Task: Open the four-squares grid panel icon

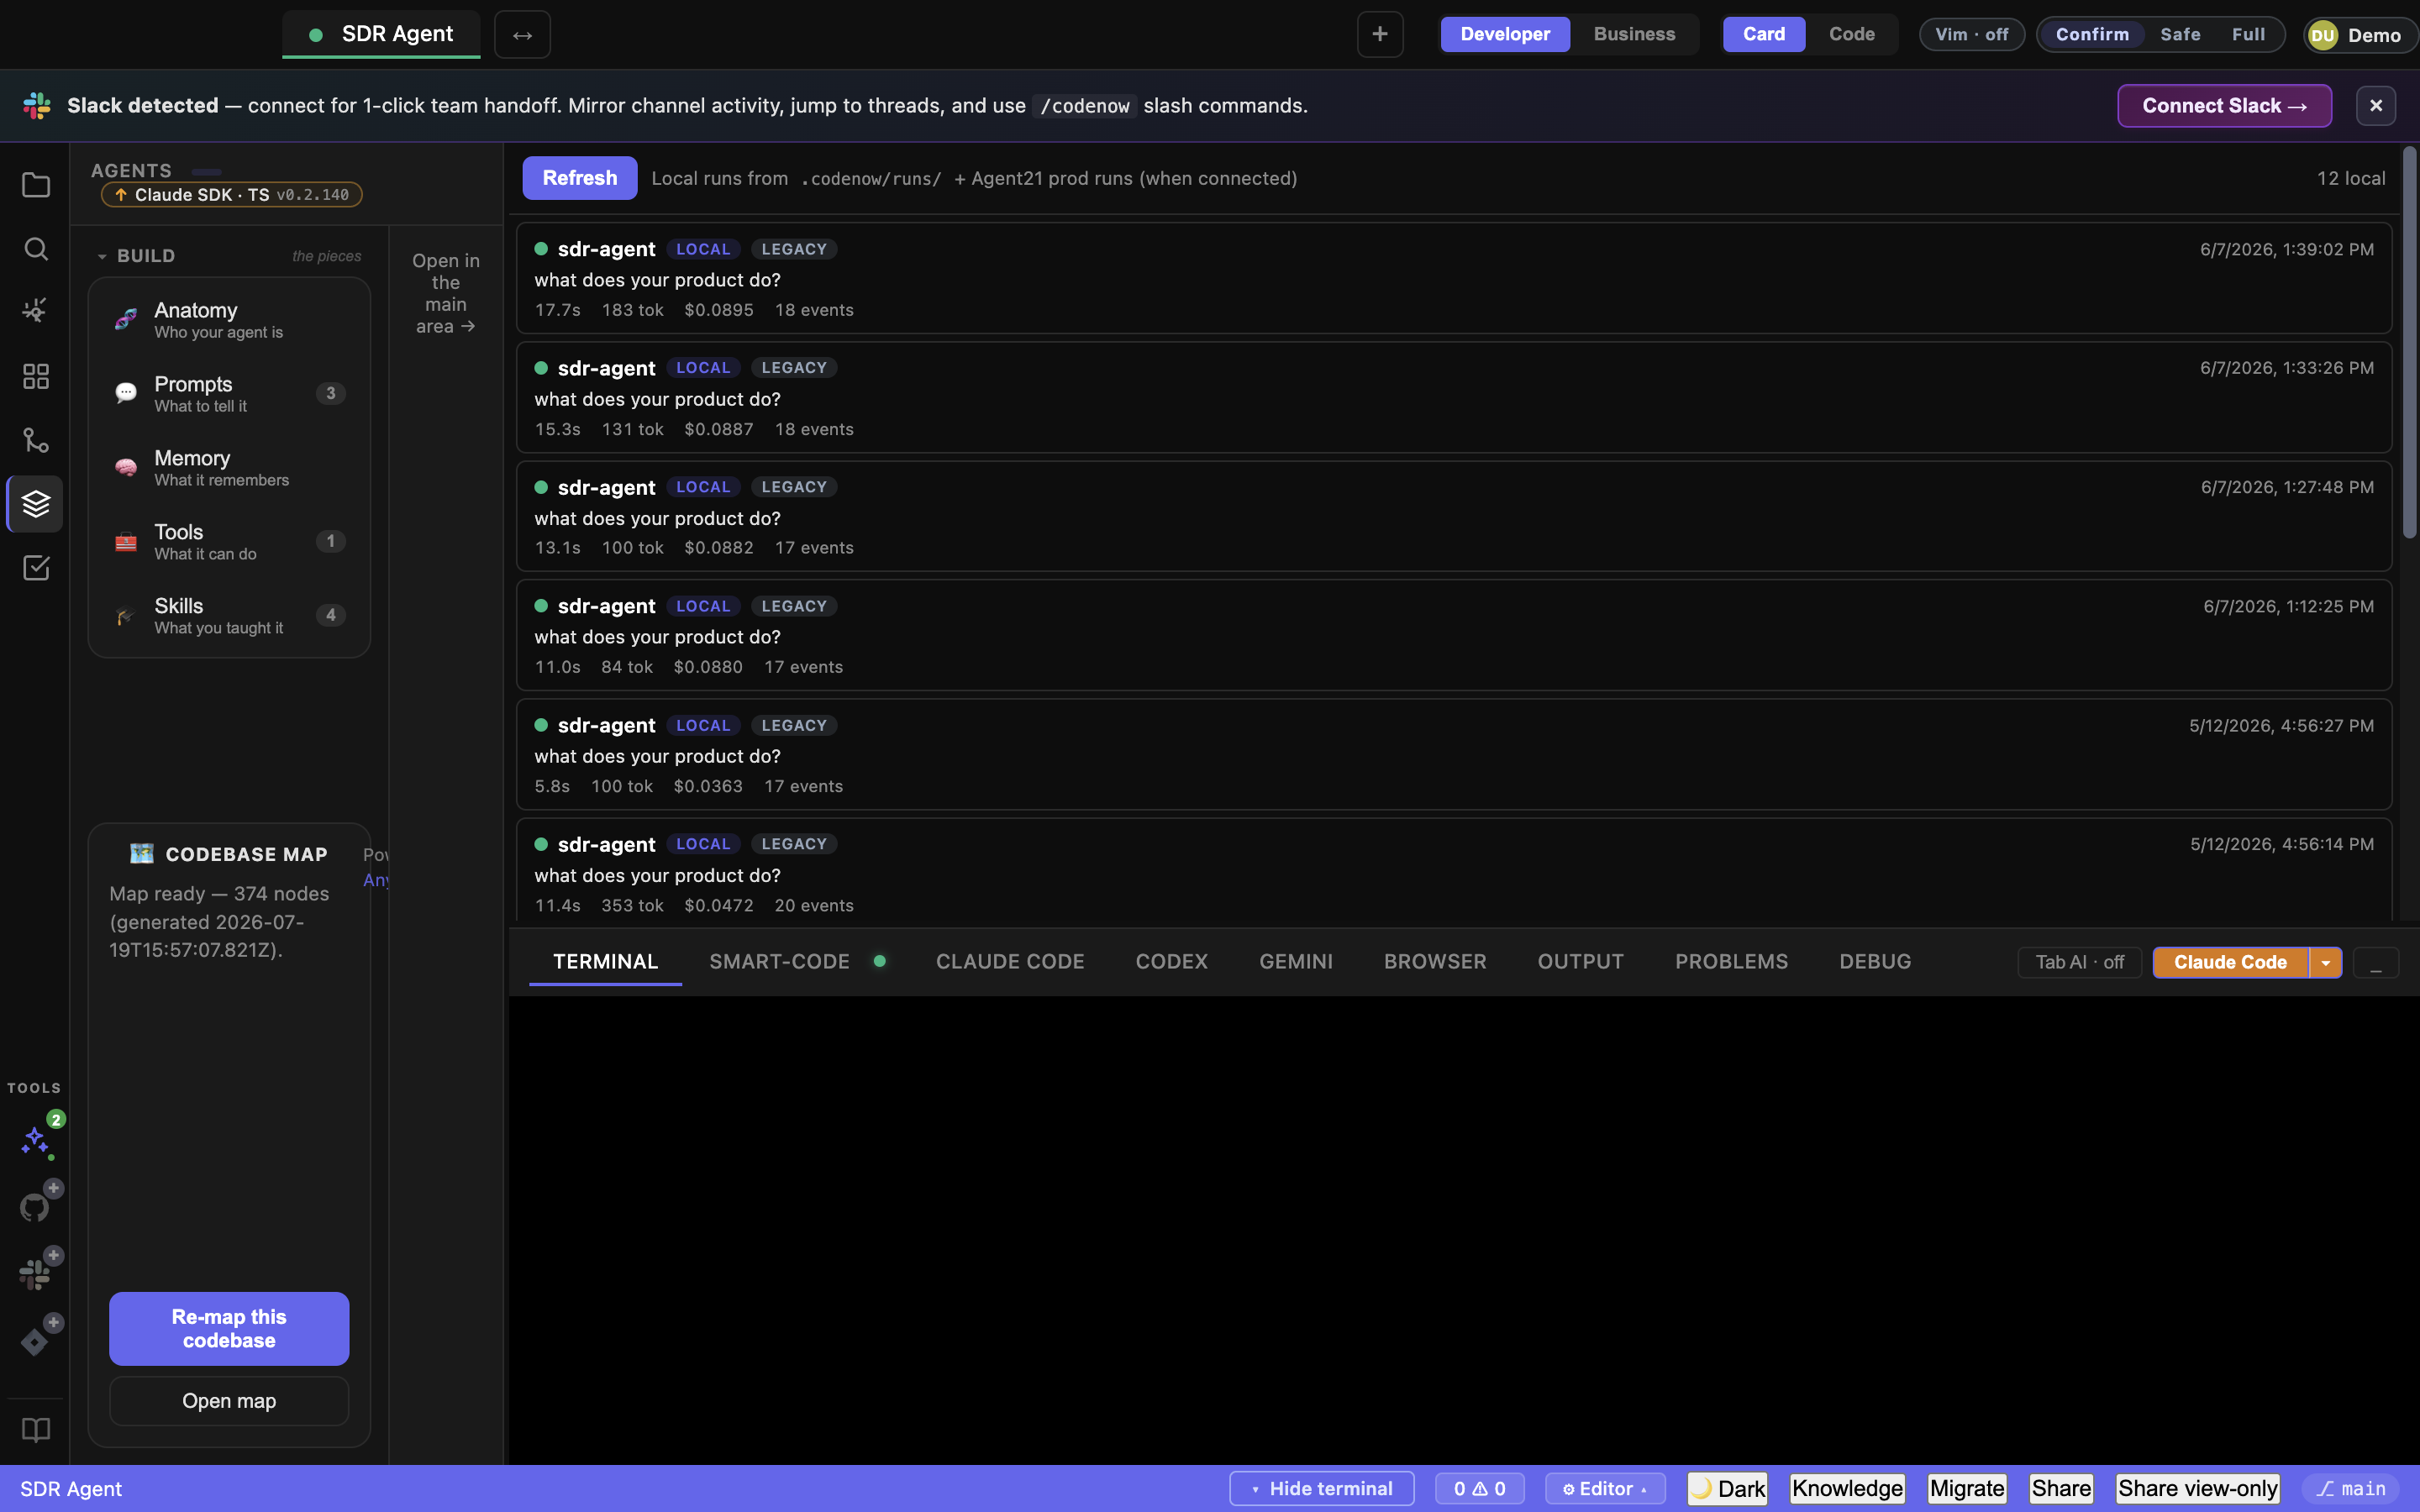Action: [x=36, y=376]
